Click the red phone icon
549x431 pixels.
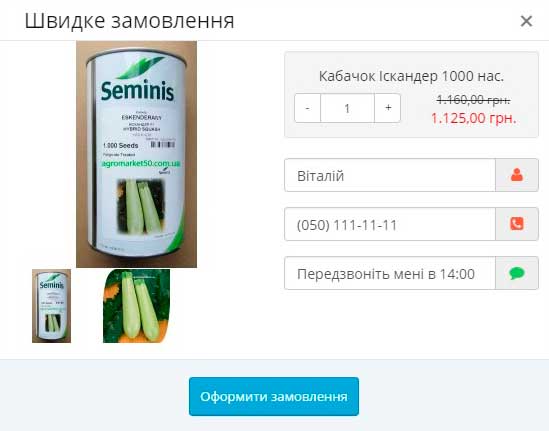[x=517, y=224]
